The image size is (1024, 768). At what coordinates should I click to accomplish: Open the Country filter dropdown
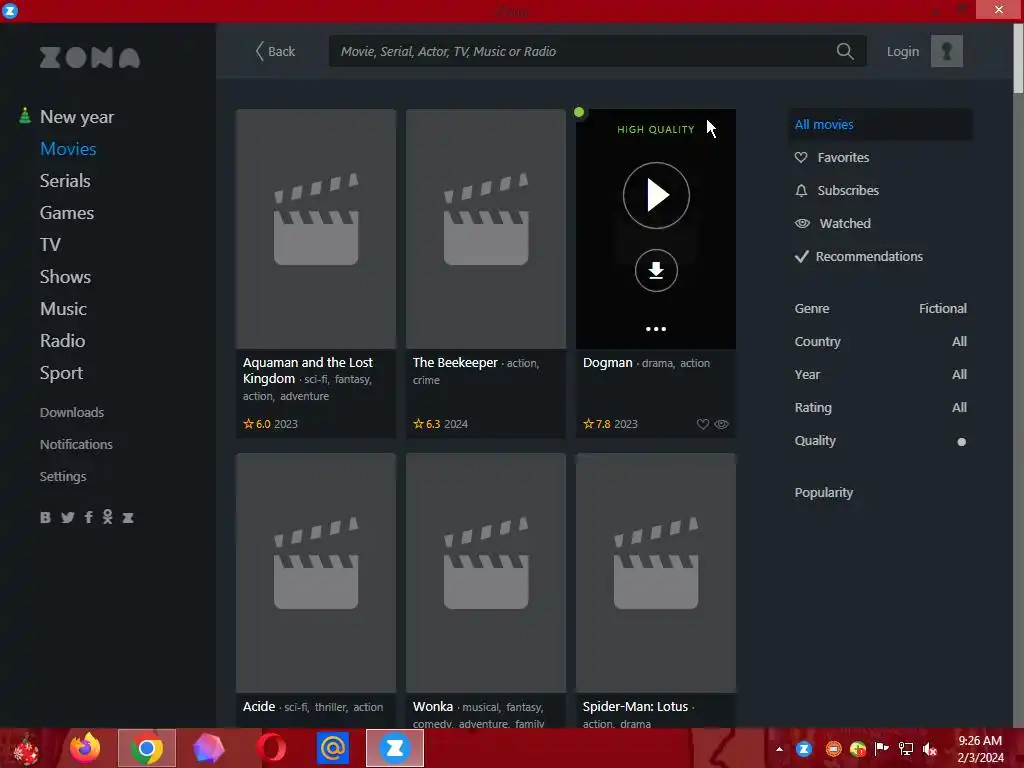(880, 341)
